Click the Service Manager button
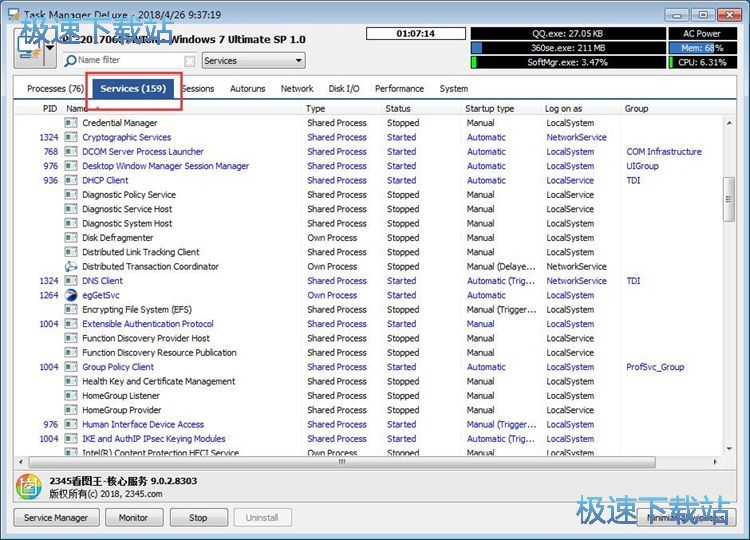This screenshot has height=540, width=750. pos(56,518)
